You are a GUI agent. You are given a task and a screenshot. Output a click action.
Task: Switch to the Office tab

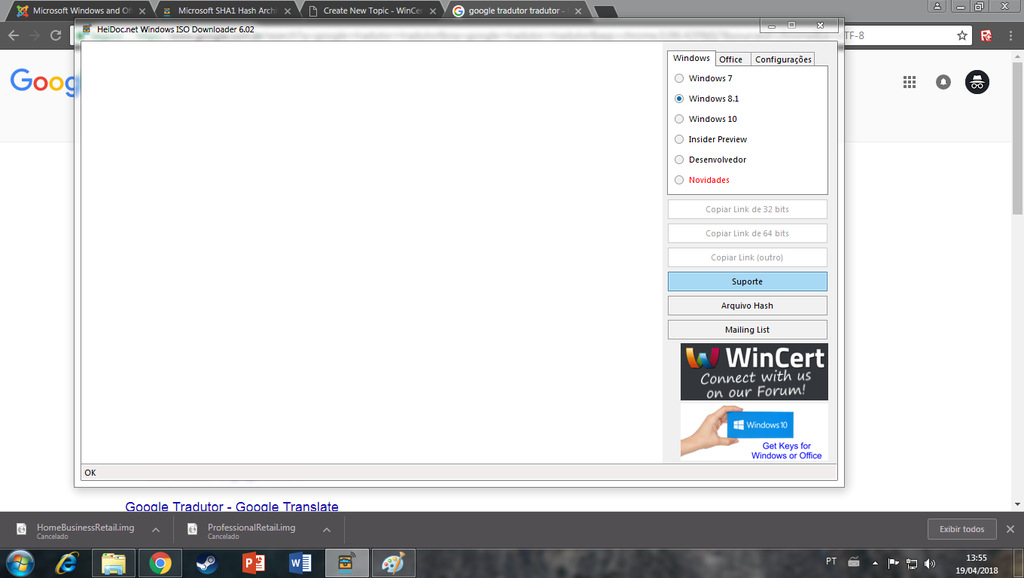pos(731,59)
